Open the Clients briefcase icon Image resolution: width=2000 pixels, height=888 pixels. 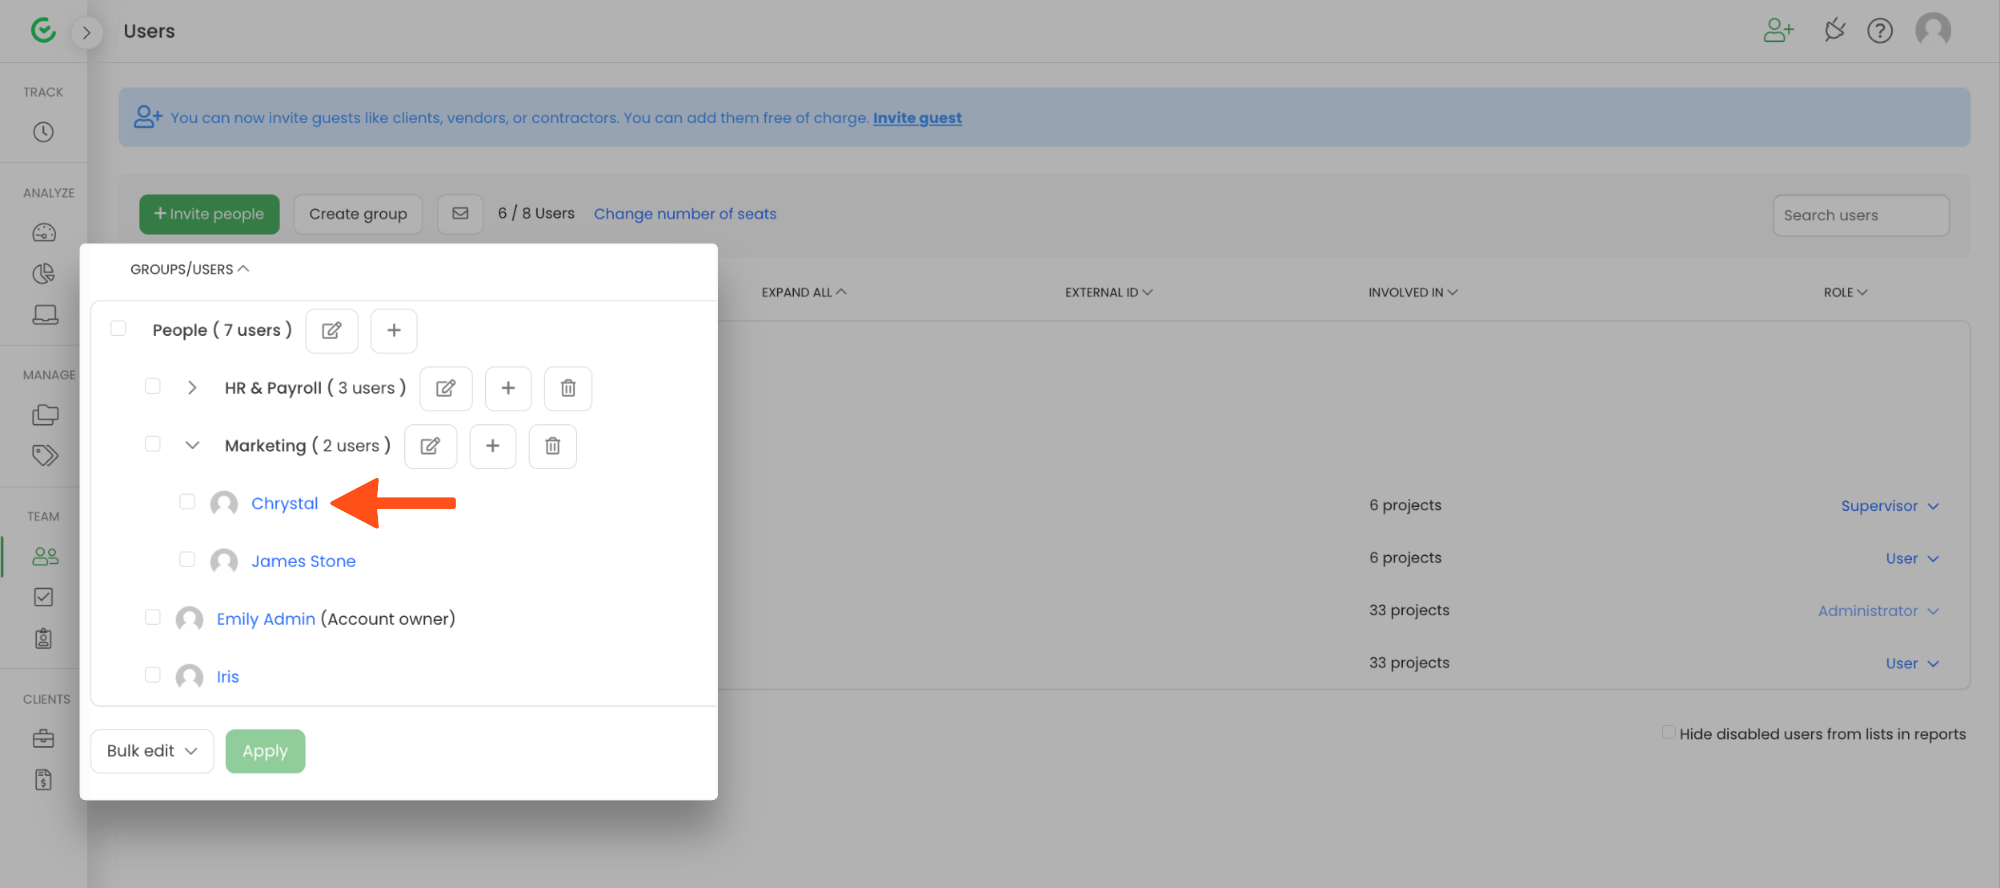tap(43, 739)
